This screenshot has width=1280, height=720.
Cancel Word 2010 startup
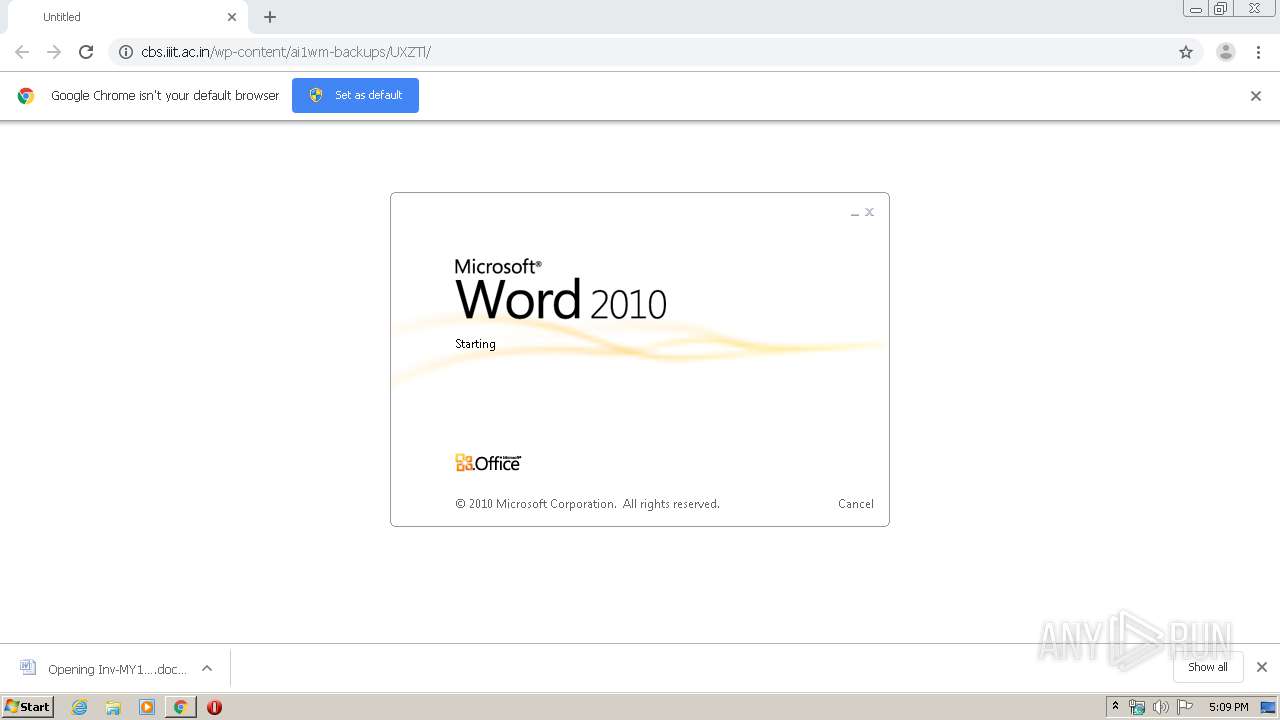[856, 504]
